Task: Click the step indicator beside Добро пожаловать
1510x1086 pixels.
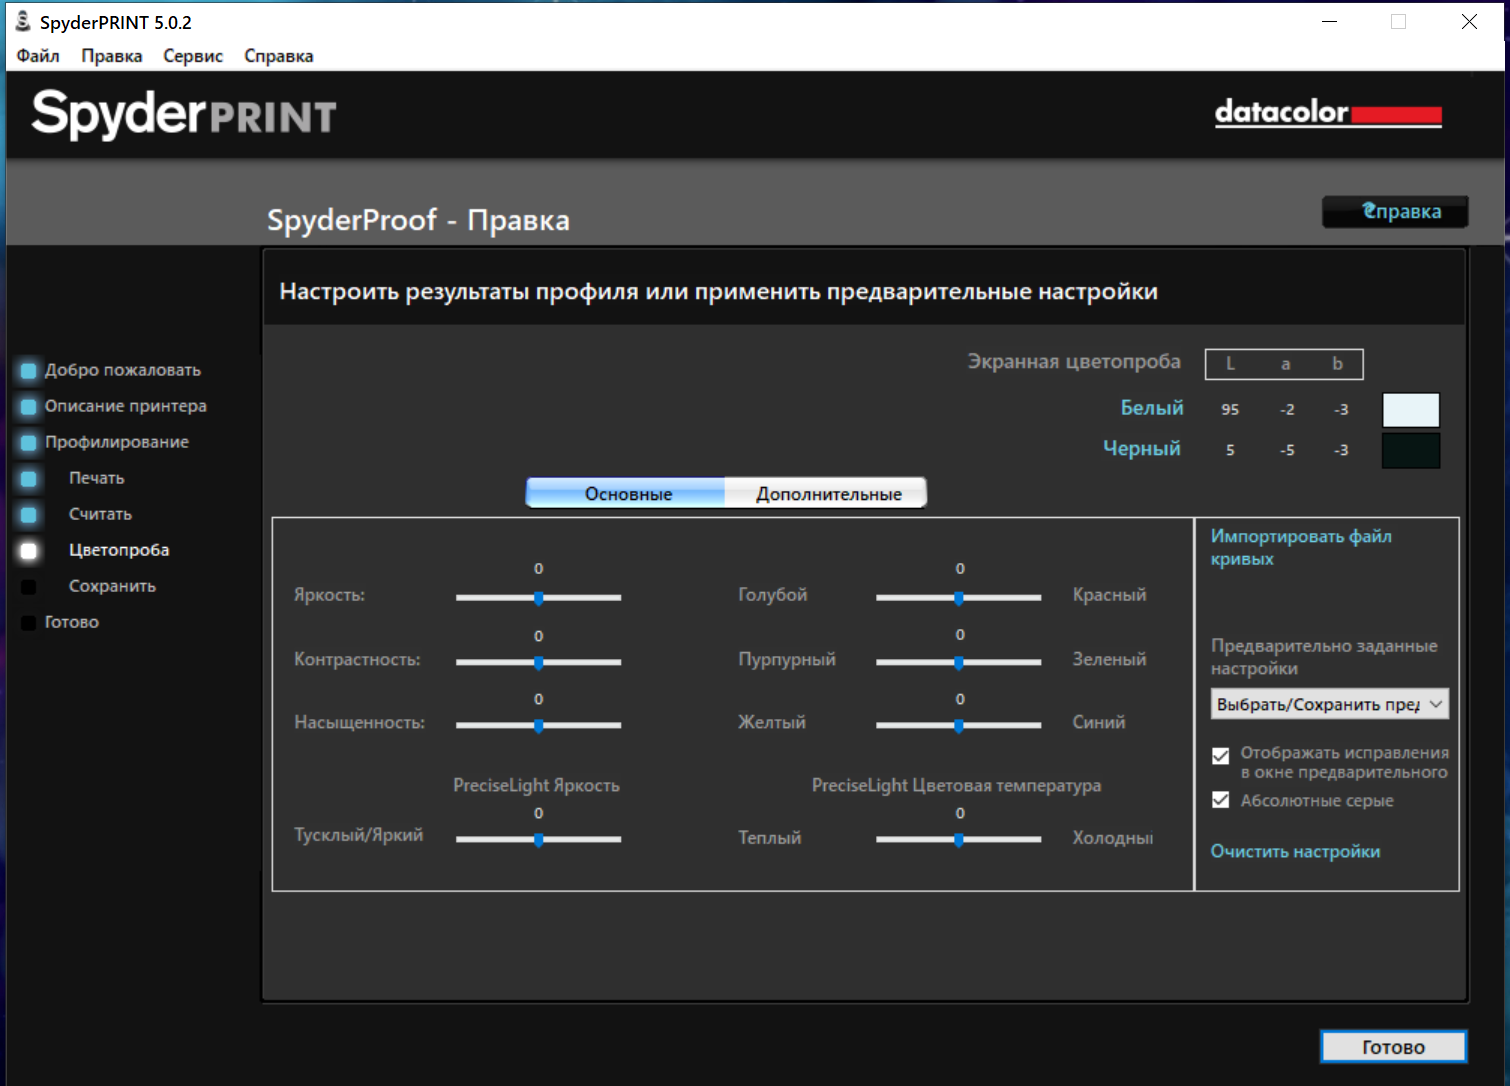Action: pyautogui.click(x=29, y=370)
